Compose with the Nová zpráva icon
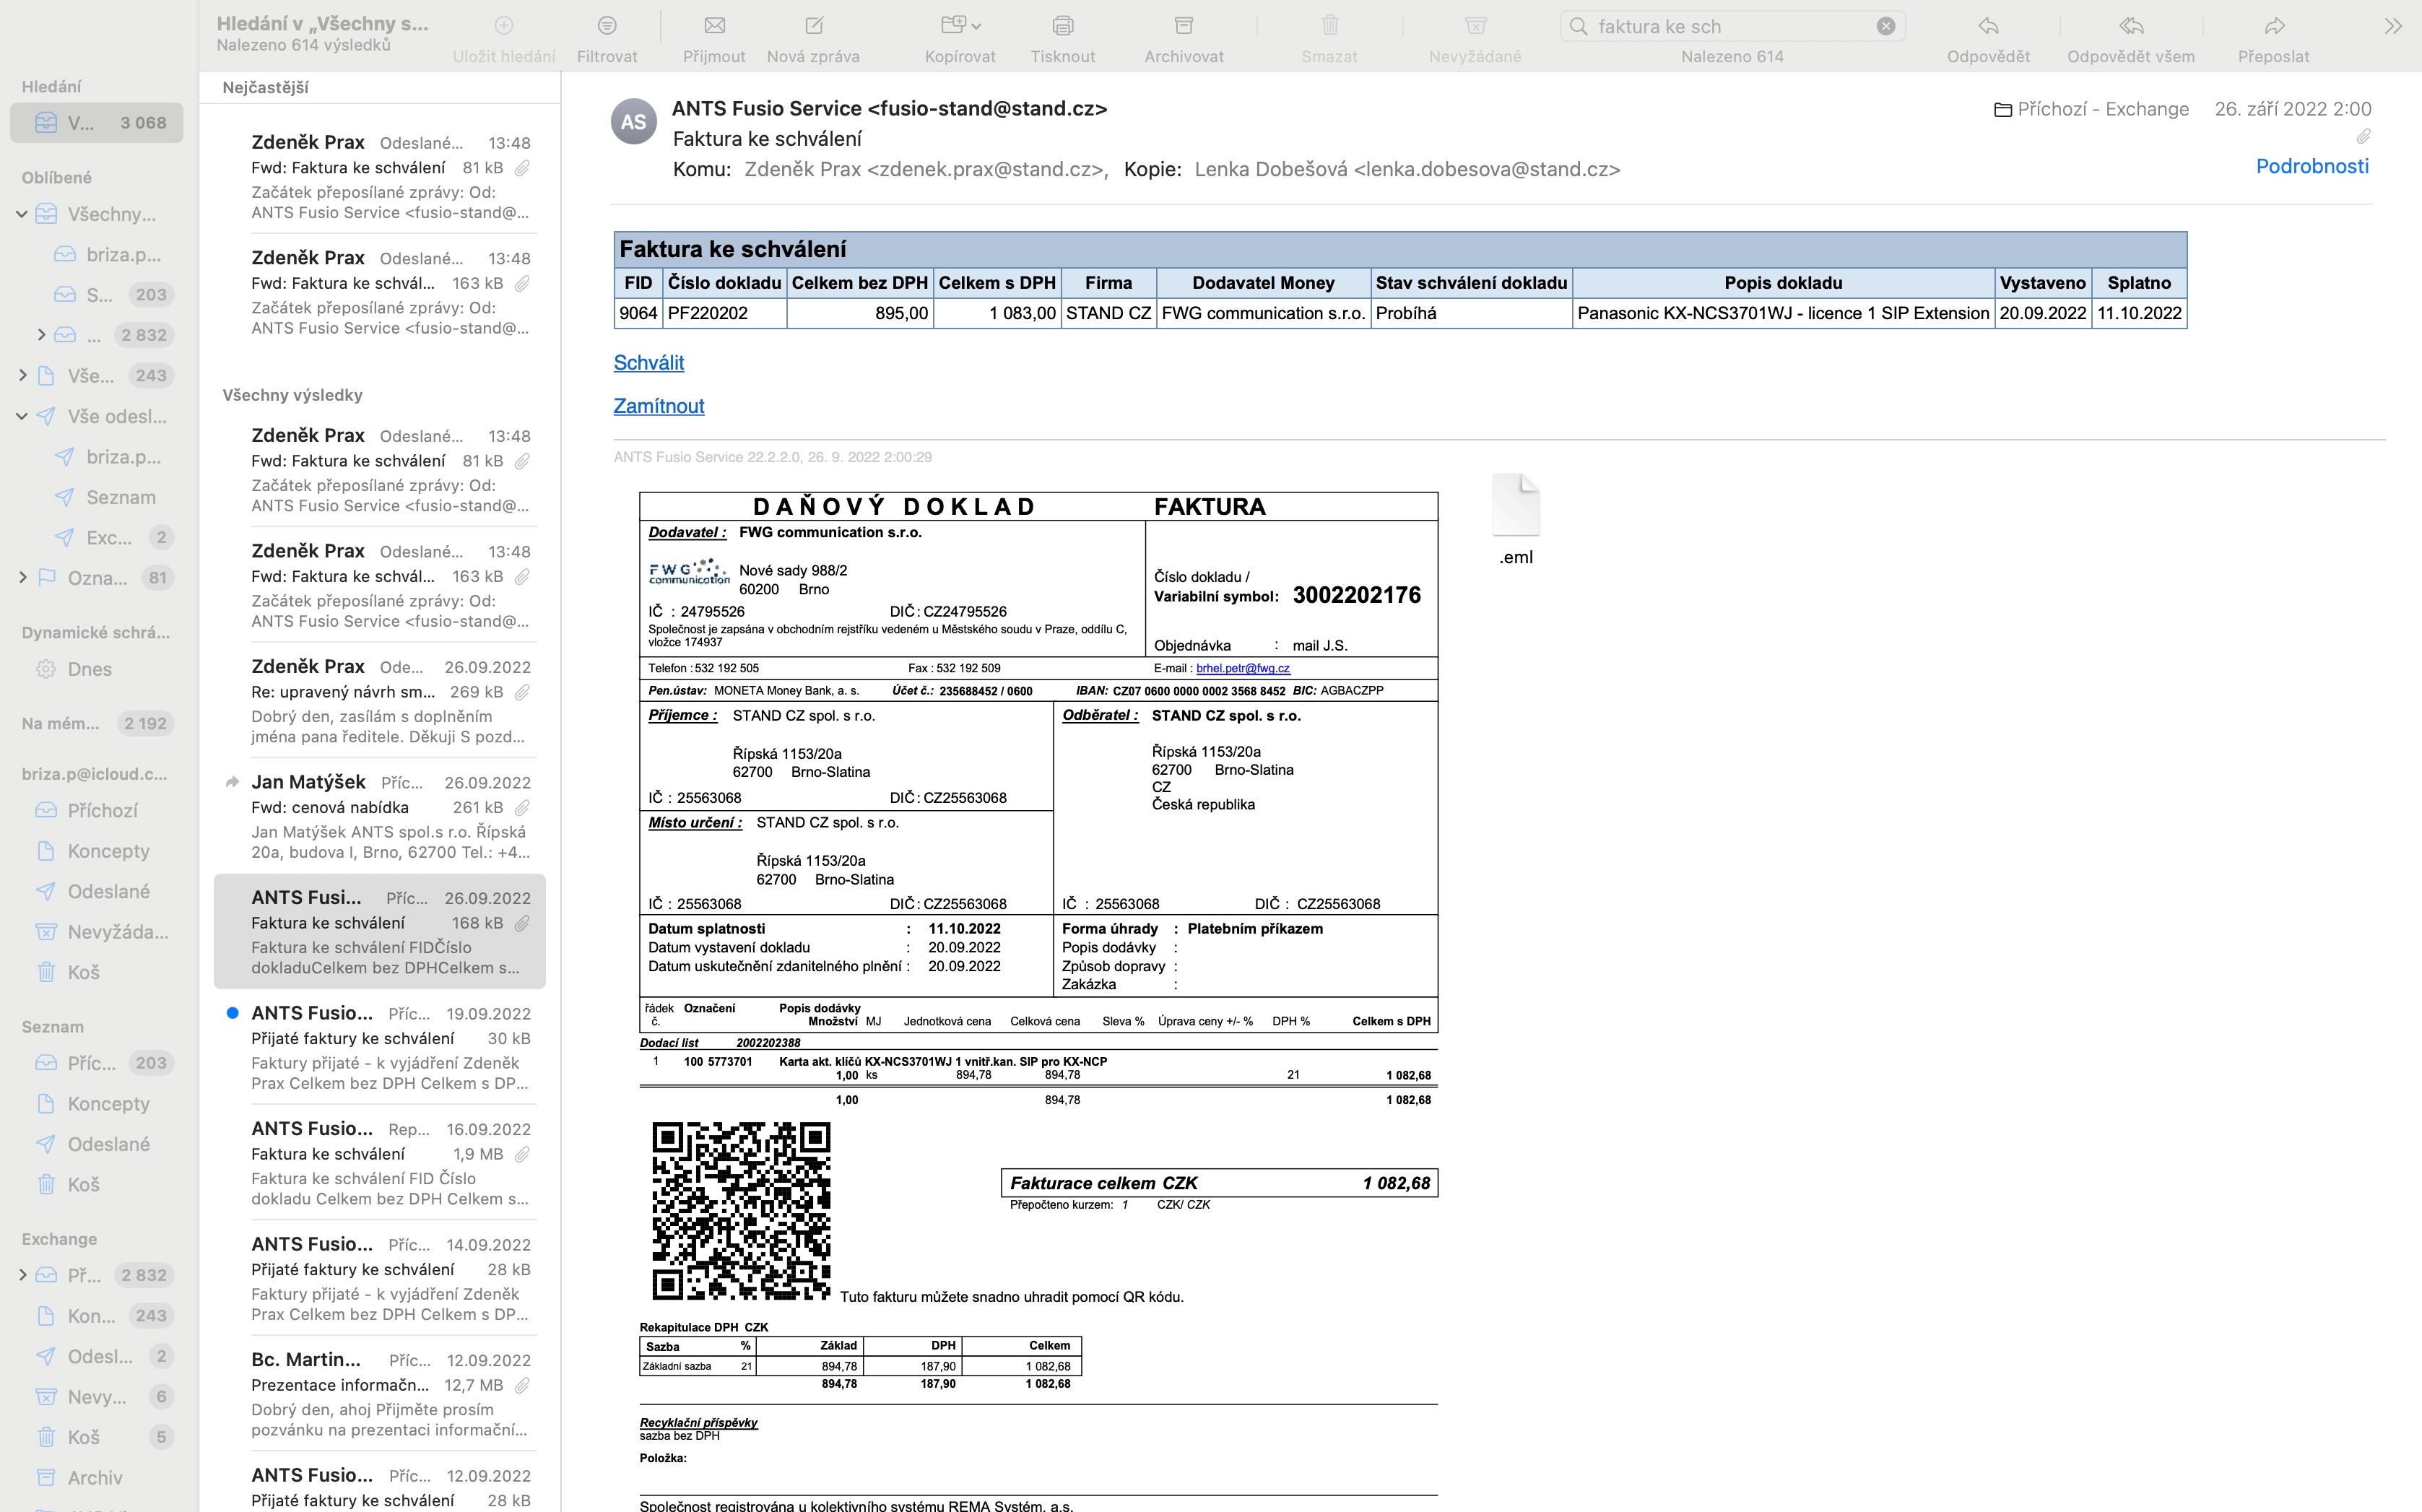 (813, 27)
